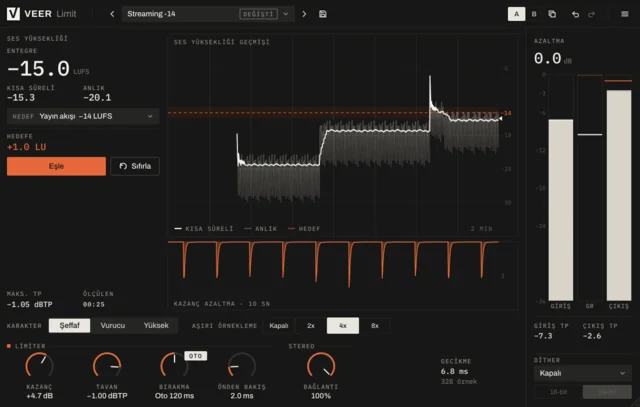
Task: Click the -14 target line marker
Action: point(507,113)
